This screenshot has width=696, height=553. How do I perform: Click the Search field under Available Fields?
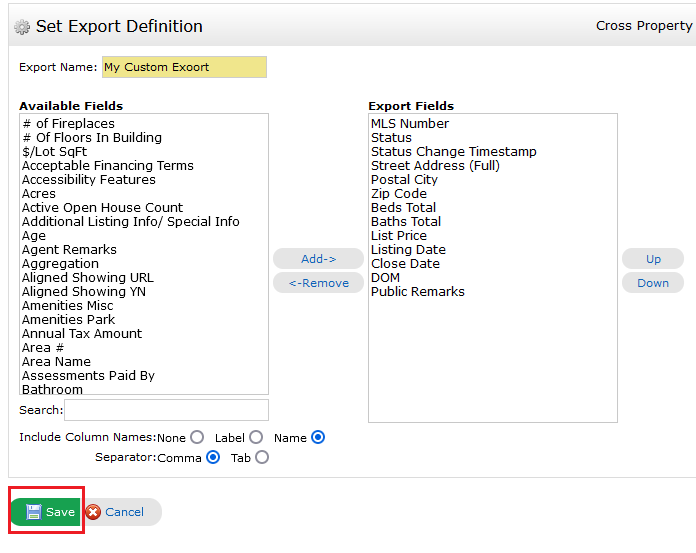click(166, 410)
